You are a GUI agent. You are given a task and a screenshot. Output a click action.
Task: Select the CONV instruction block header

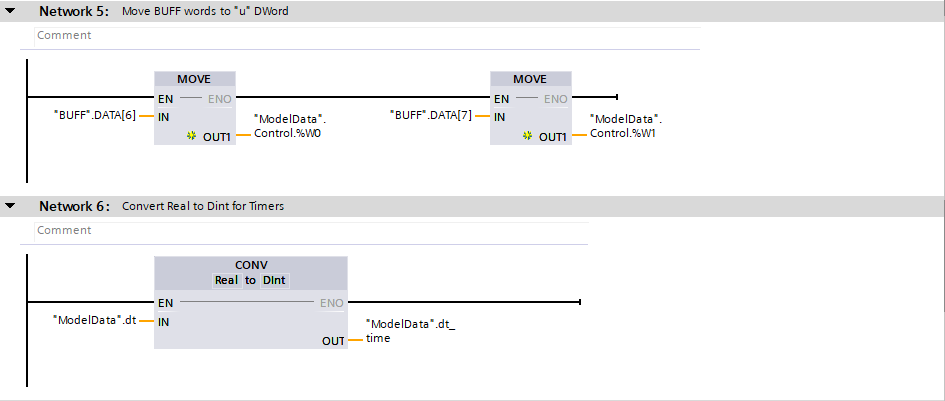pos(251,265)
